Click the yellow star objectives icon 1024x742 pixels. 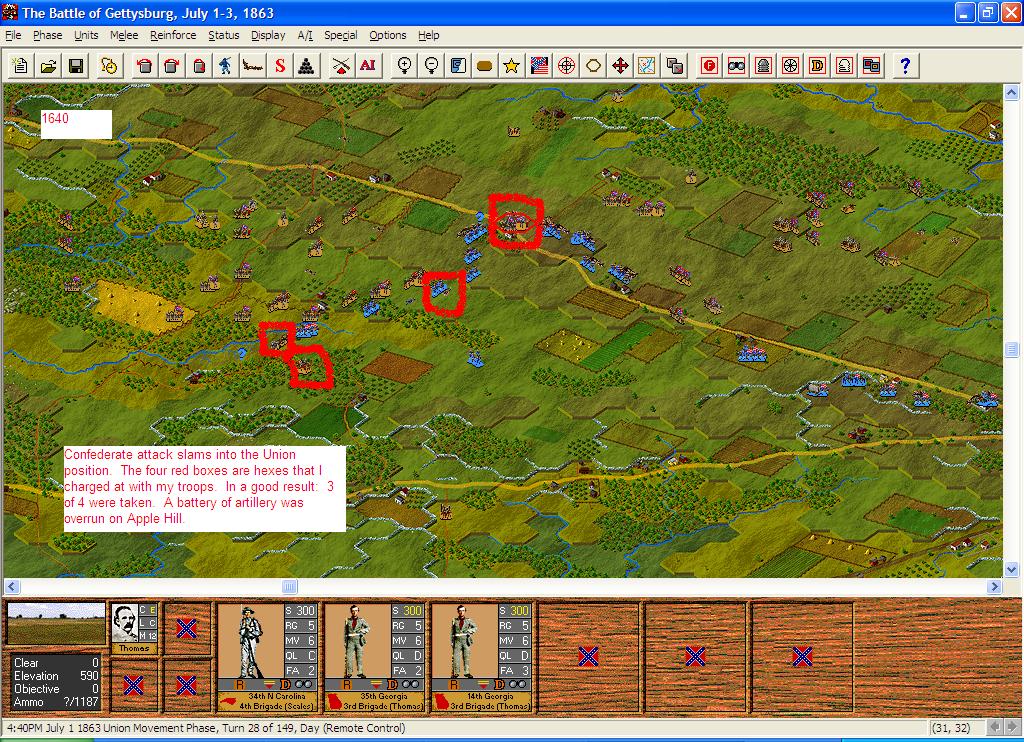tap(511, 65)
